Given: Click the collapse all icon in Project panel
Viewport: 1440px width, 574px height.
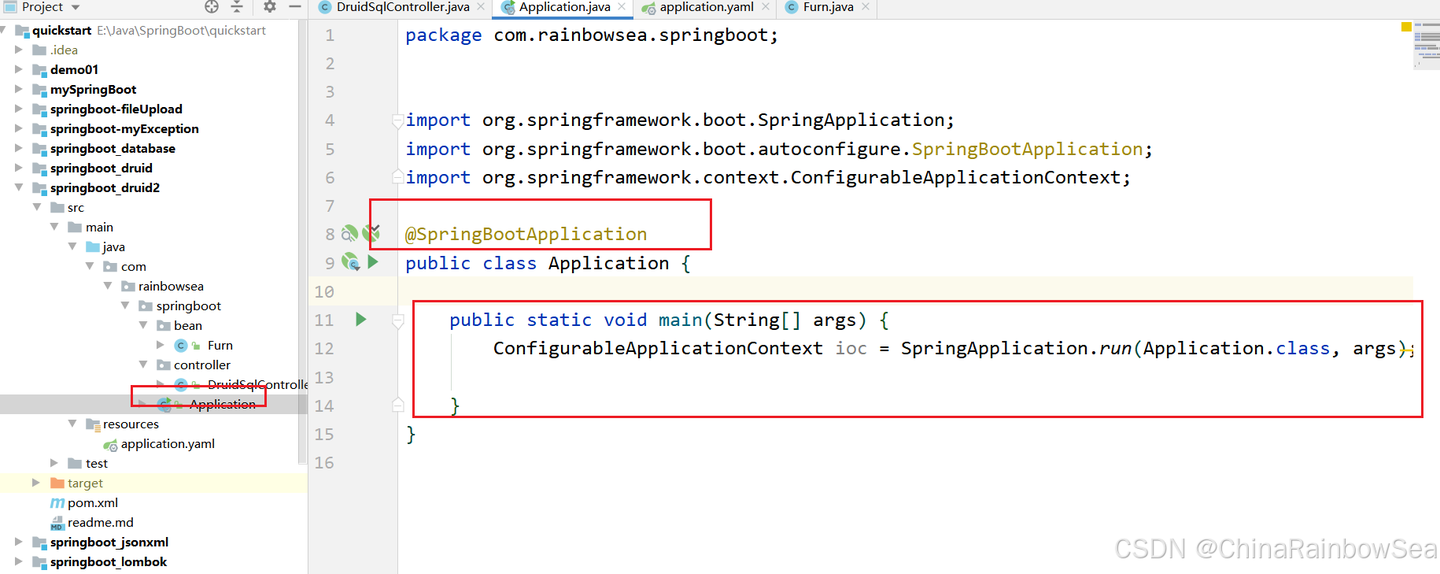Looking at the screenshot, I should pyautogui.click(x=237, y=7).
